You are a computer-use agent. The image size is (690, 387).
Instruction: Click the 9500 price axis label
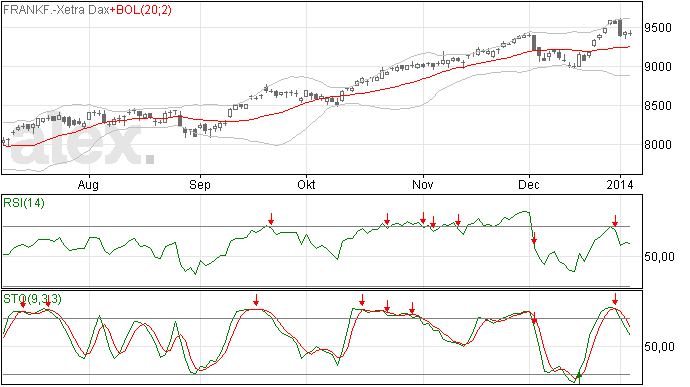(658, 28)
